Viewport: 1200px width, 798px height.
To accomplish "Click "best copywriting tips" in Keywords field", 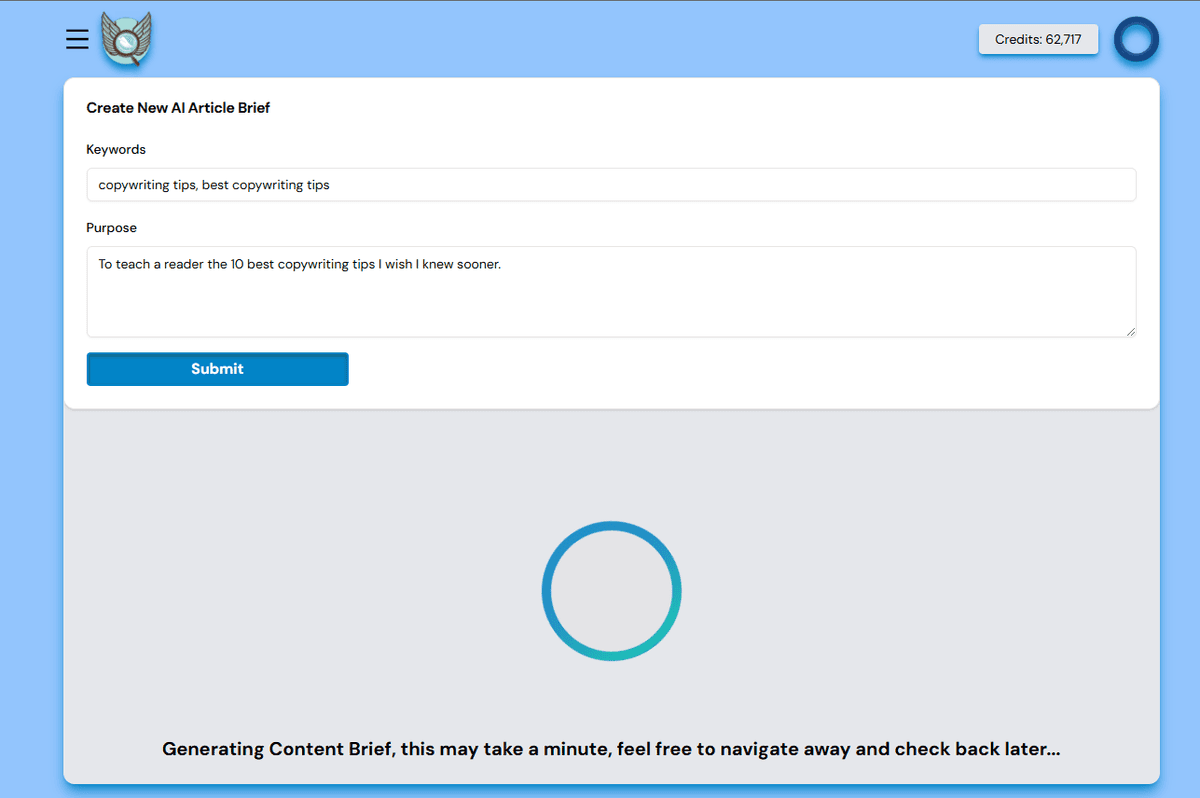I will (x=265, y=185).
